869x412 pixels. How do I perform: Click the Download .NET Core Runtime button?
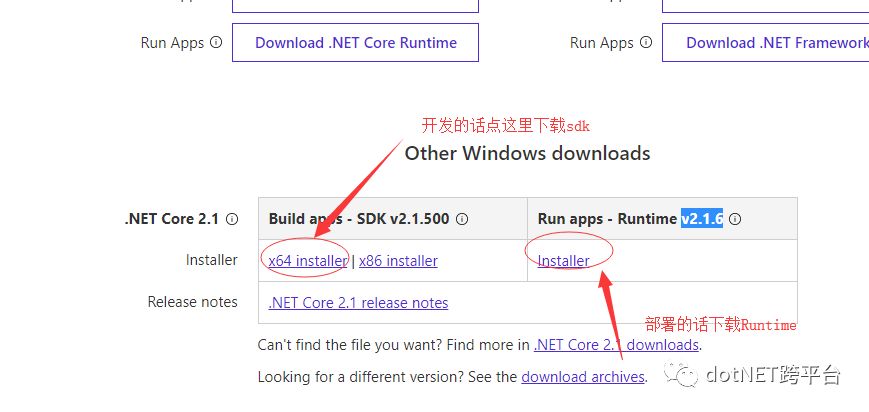click(355, 43)
